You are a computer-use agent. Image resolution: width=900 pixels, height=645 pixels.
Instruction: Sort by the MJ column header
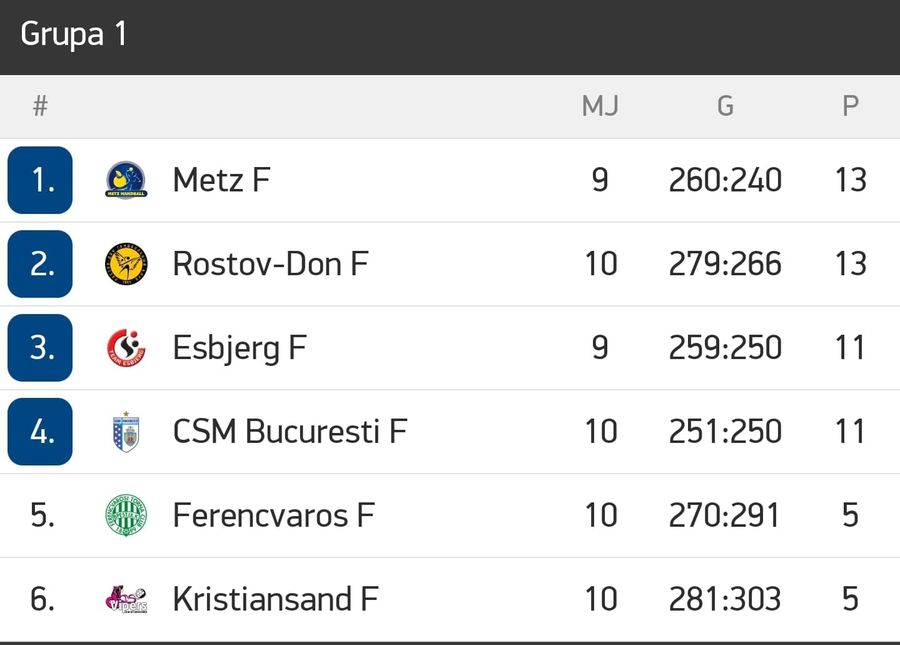click(600, 106)
